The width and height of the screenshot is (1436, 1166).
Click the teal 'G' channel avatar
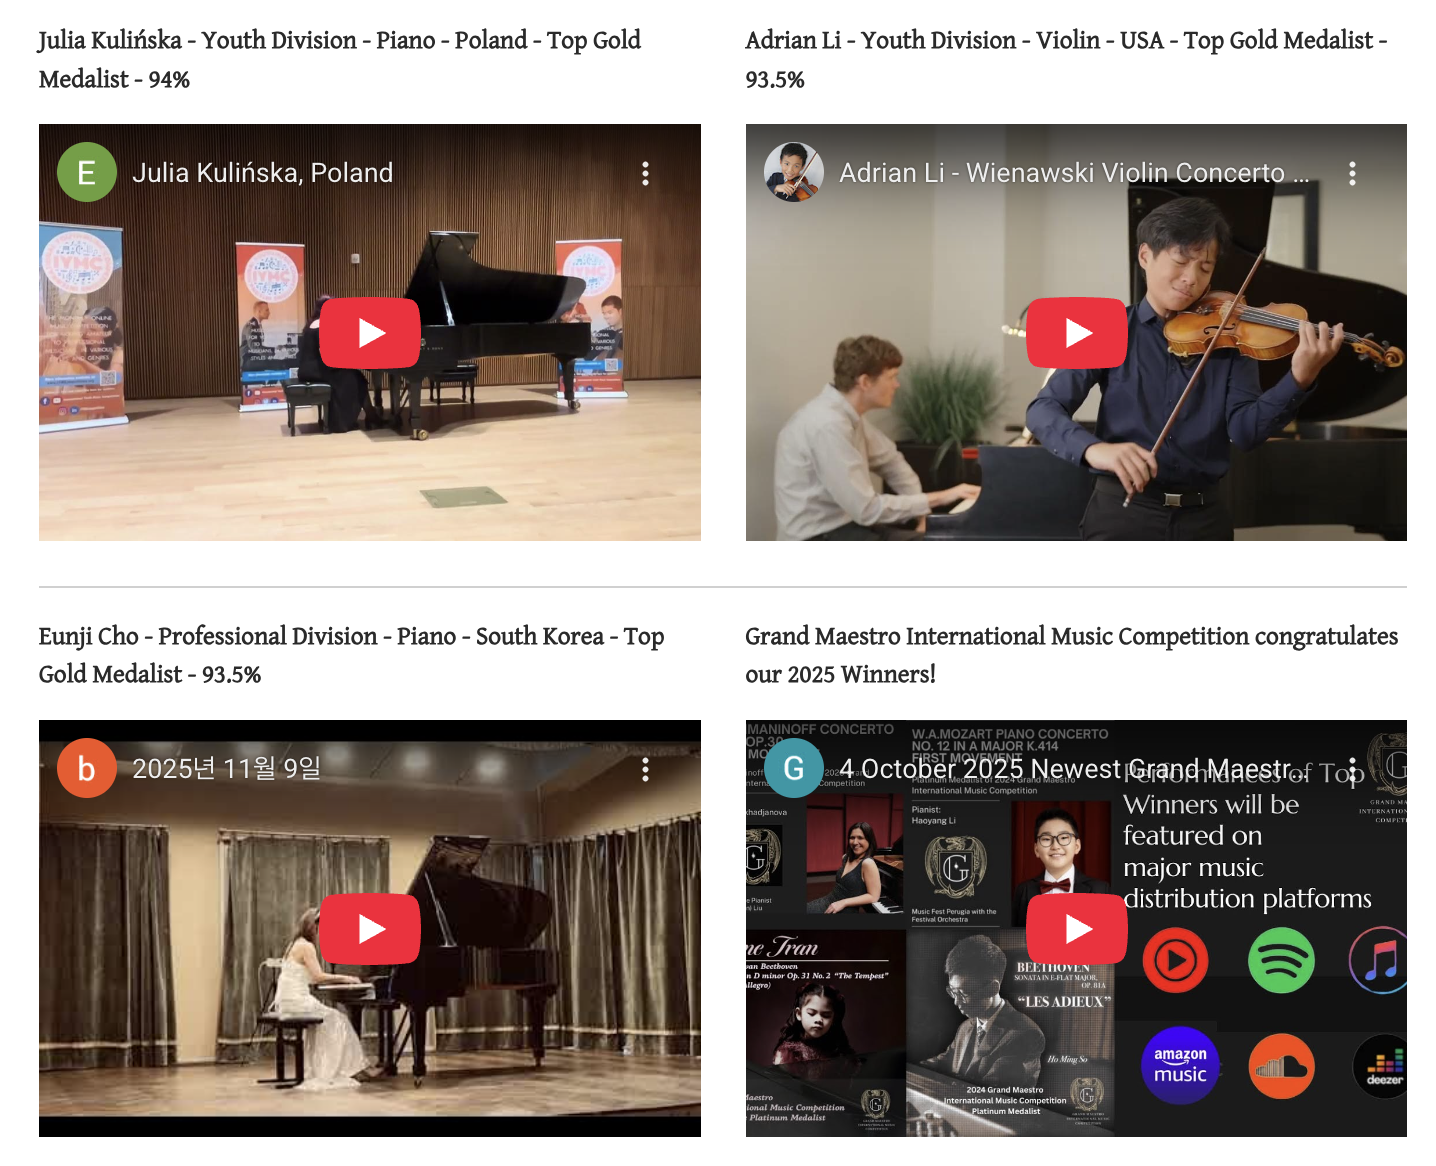pos(794,768)
